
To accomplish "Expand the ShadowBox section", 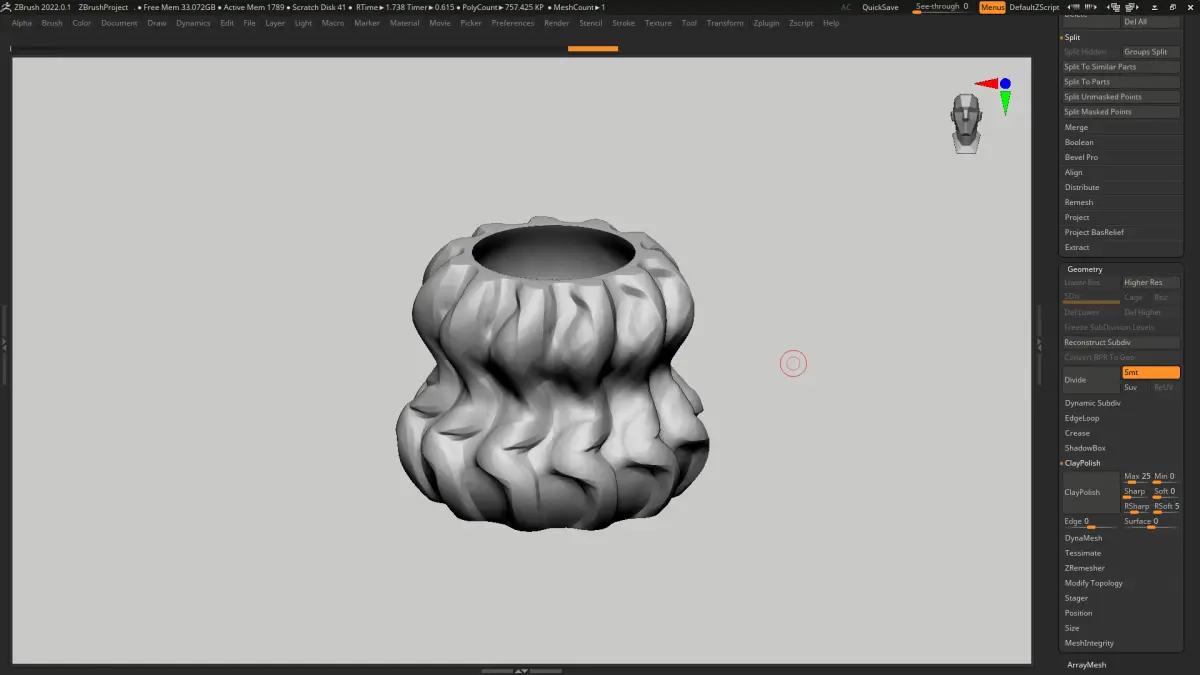I will [x=1085, y=448].
